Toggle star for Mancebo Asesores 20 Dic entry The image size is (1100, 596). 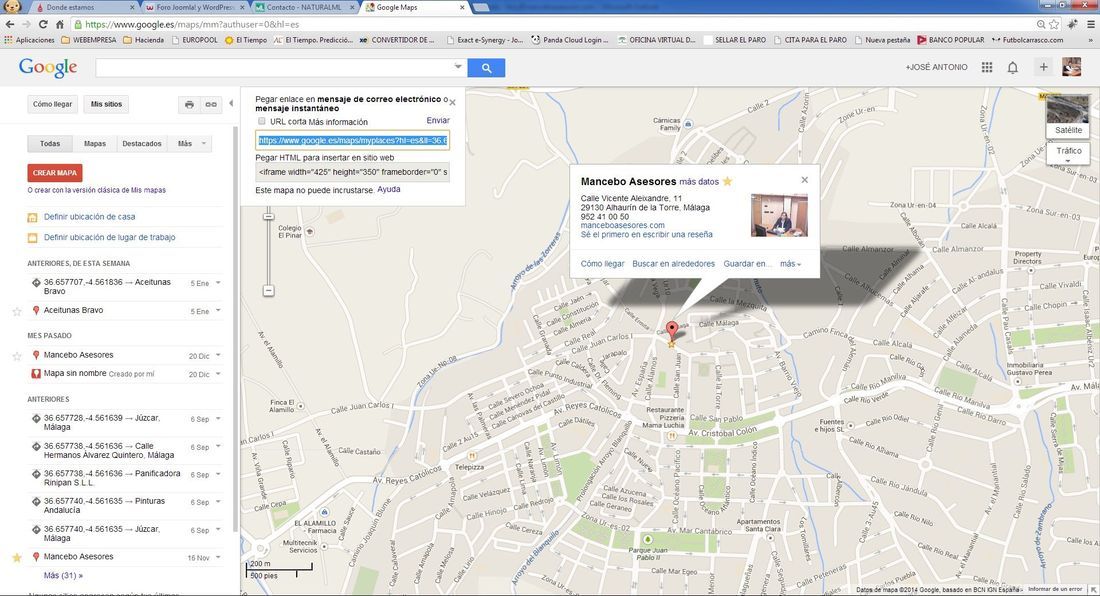(17, 355)
